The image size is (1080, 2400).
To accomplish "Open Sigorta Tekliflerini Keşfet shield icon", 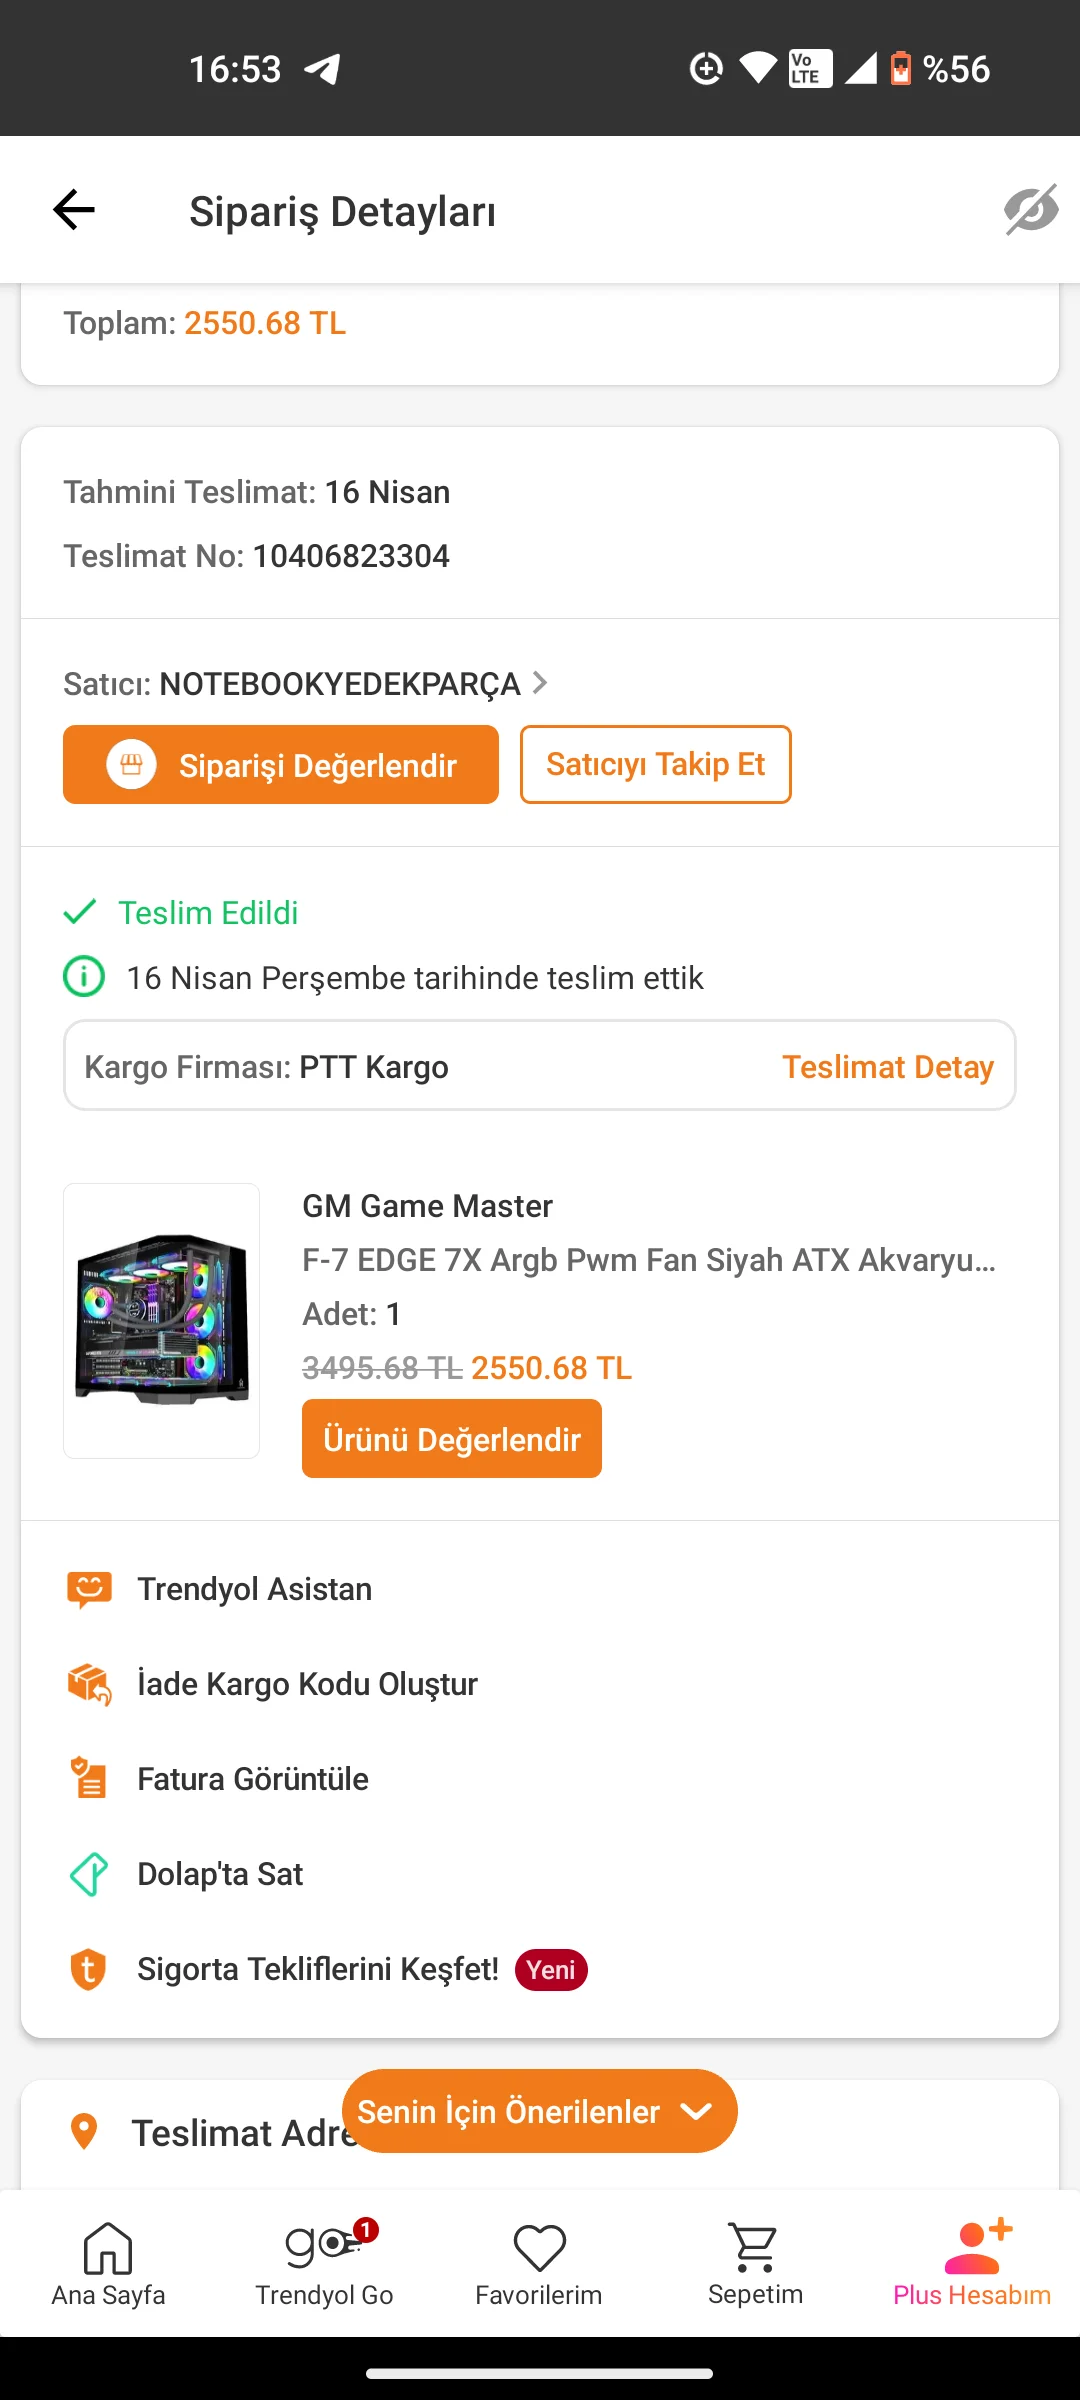I will (89, 1969).
